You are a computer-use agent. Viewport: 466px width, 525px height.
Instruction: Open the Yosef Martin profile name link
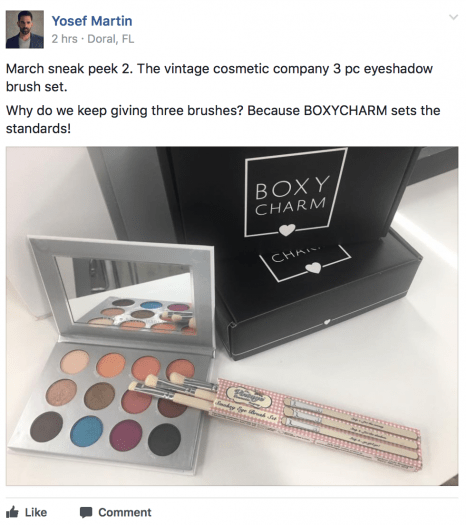(92, 21)
